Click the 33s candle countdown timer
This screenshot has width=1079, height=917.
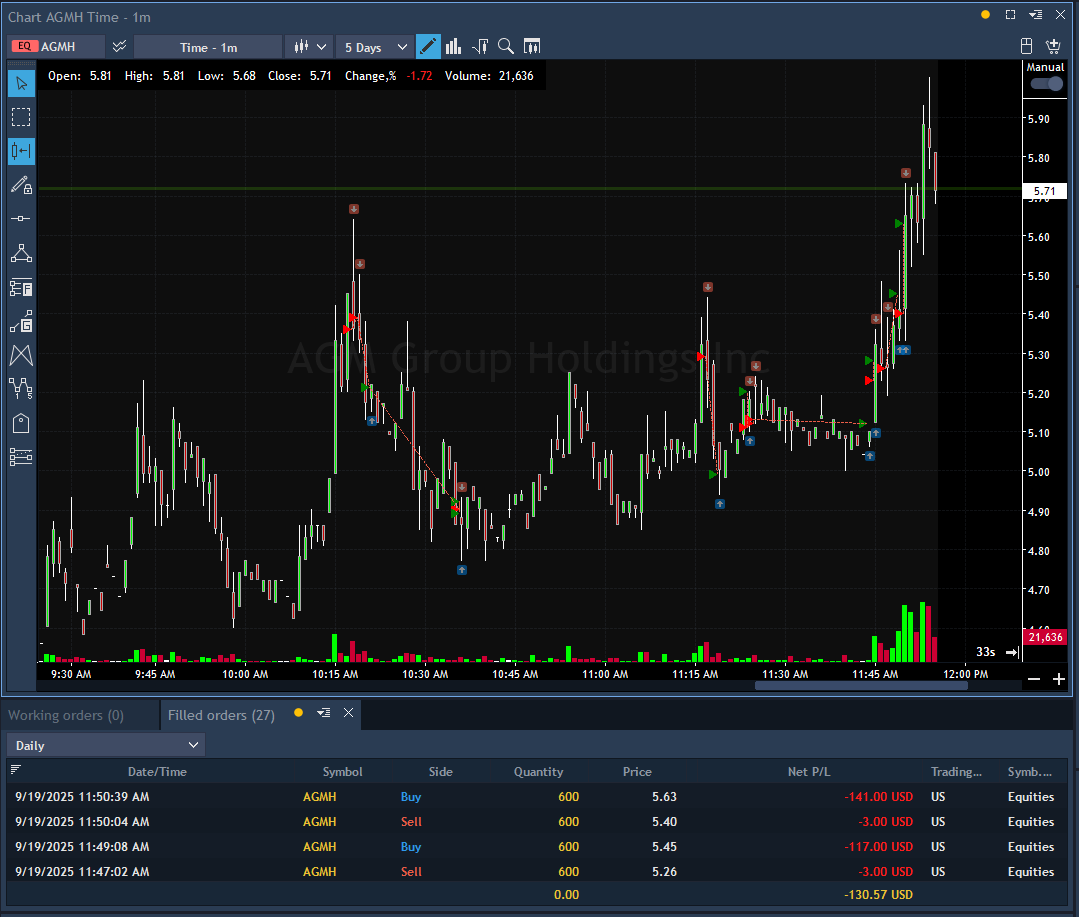pos(985,651)
